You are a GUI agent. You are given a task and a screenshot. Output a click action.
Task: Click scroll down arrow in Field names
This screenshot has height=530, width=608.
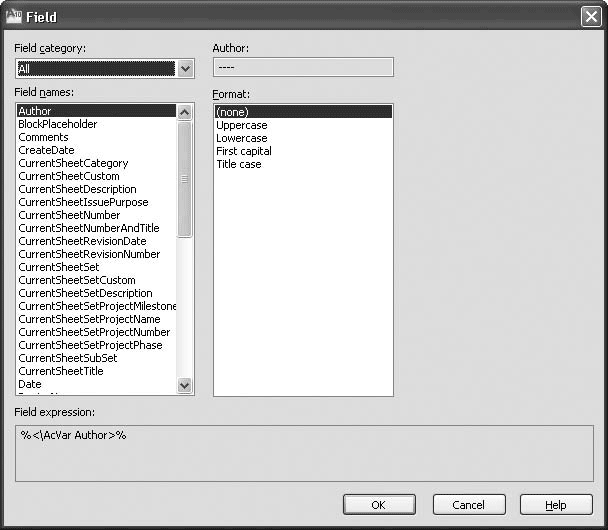click(185, 385)
